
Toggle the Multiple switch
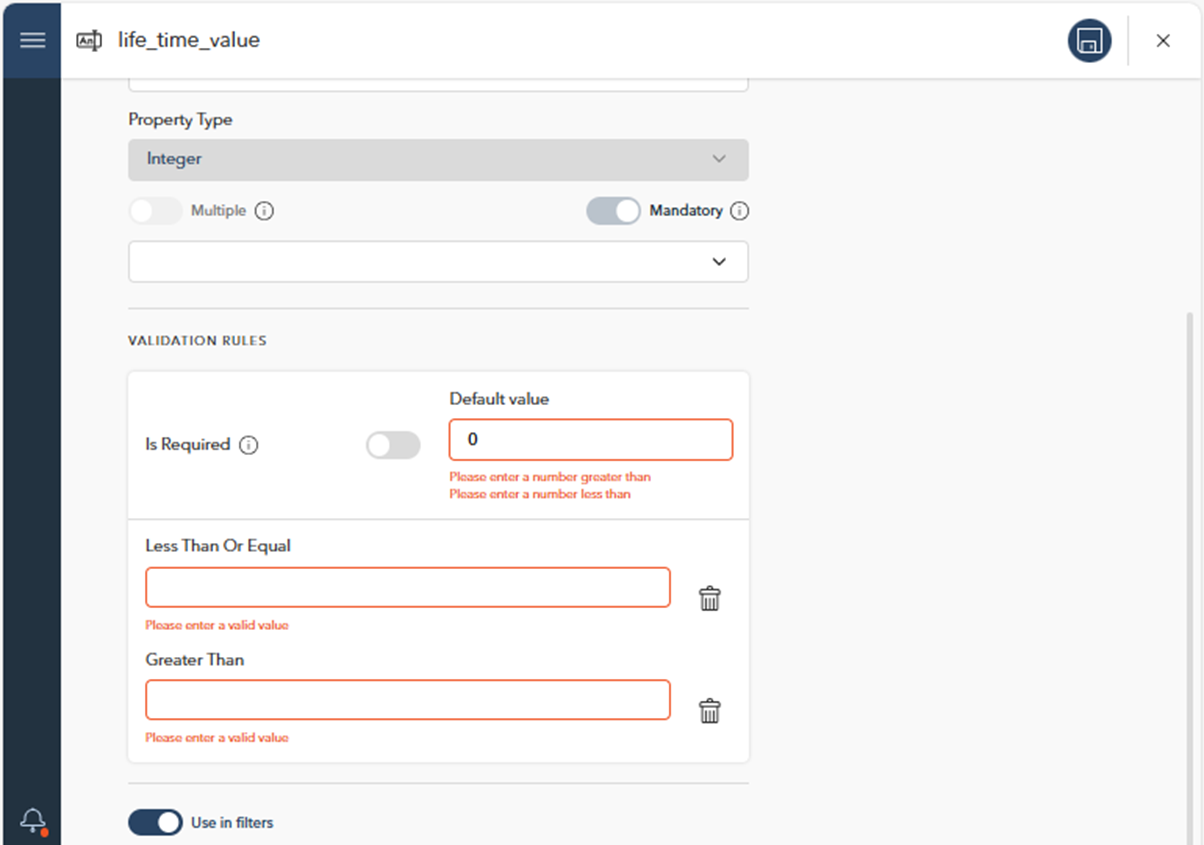(156, 211)
